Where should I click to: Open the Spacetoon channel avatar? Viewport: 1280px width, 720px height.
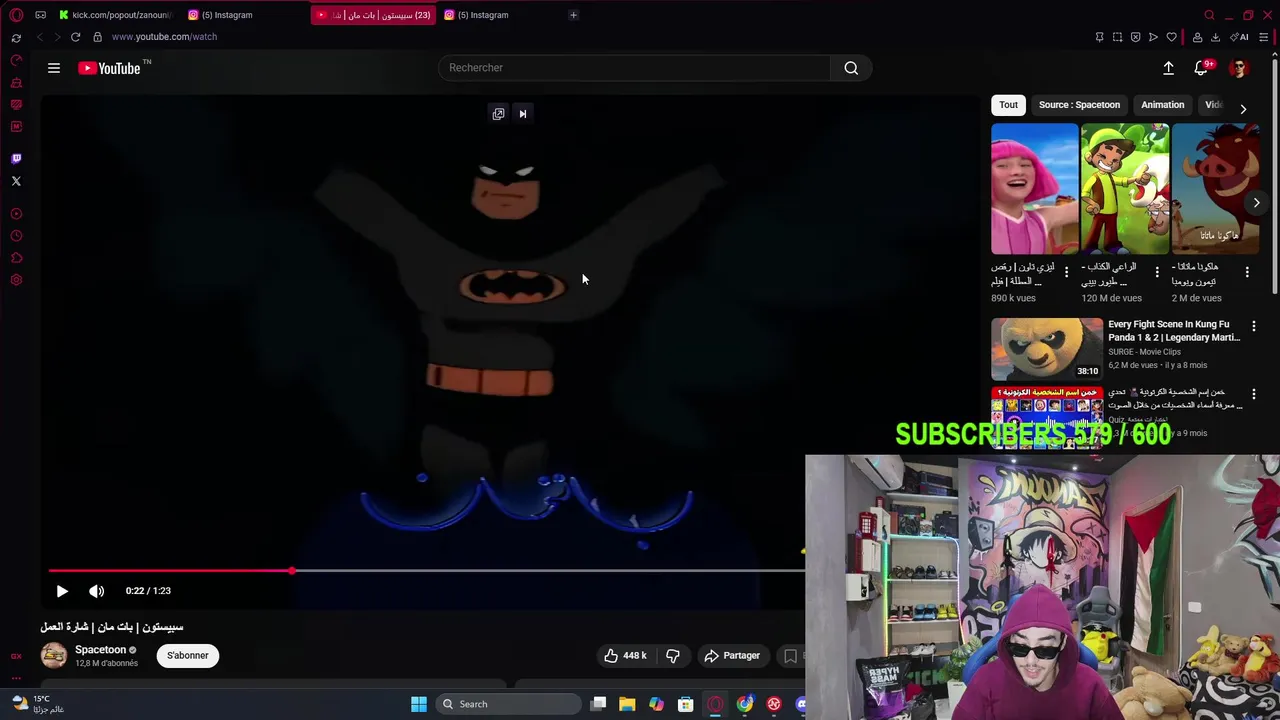pos(54,655)
